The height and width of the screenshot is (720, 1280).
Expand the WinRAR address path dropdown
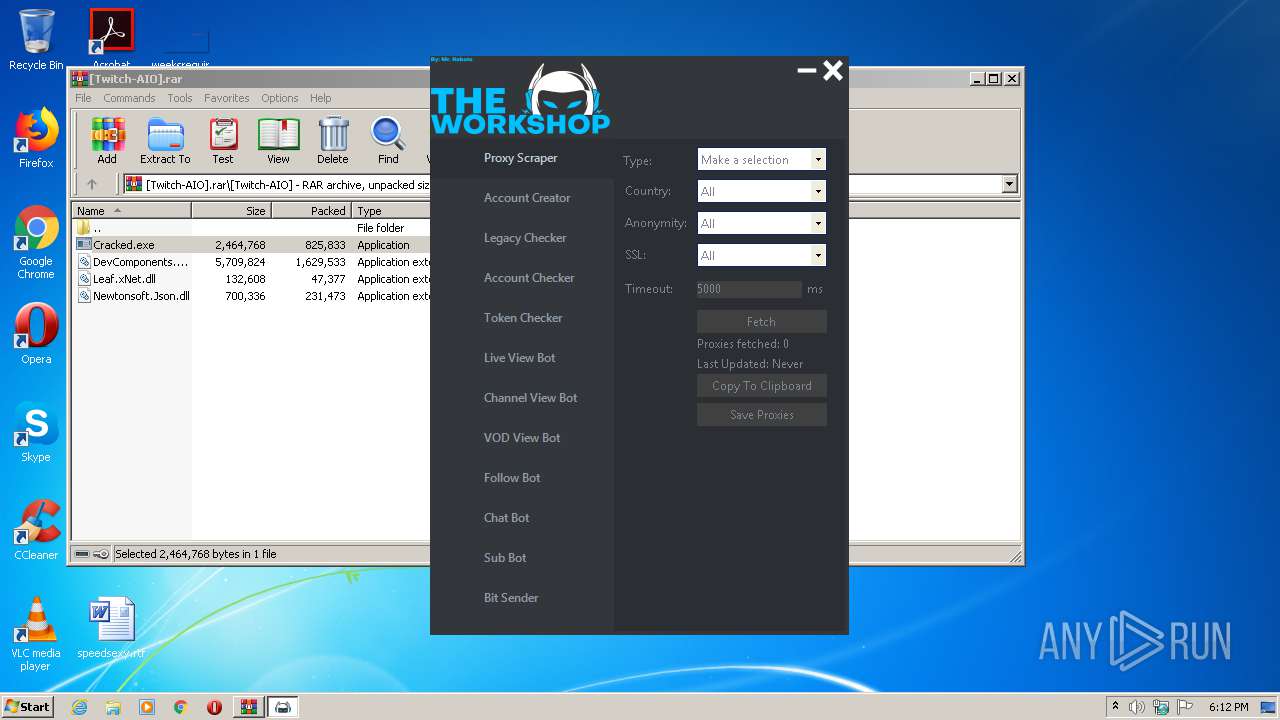click(x=1009, y=184)
